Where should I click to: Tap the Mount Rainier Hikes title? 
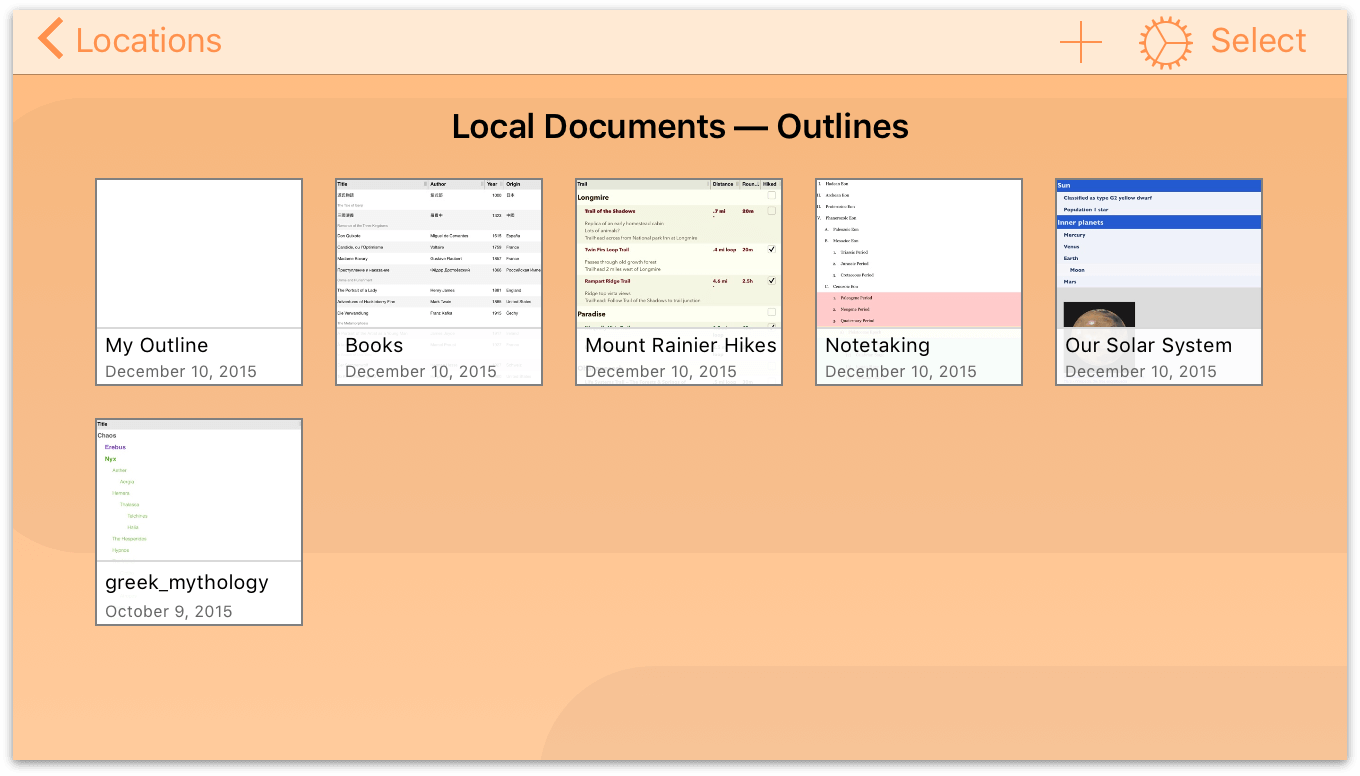[x=681, y=345]
